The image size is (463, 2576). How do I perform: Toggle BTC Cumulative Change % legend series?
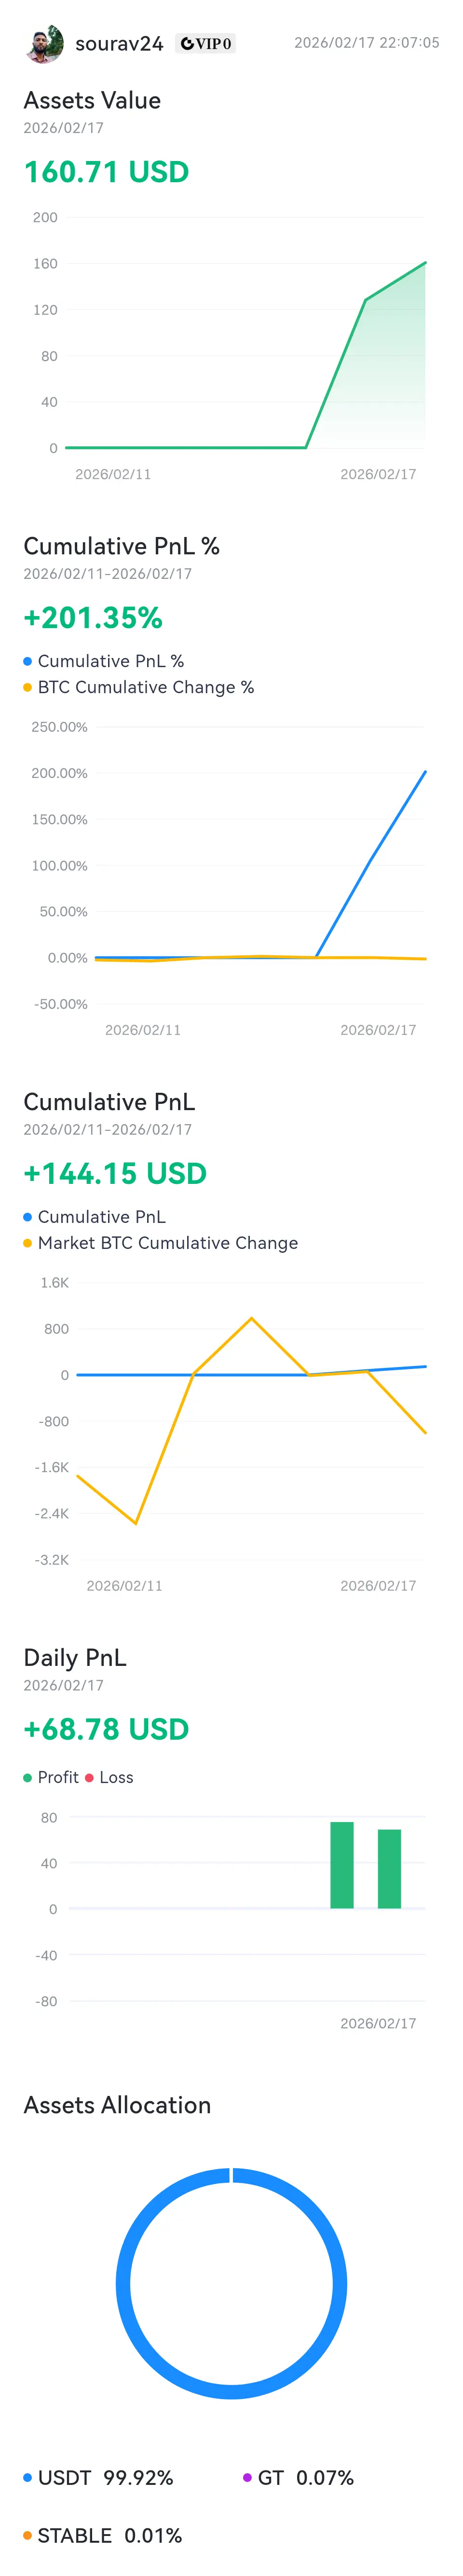point(145,687)
